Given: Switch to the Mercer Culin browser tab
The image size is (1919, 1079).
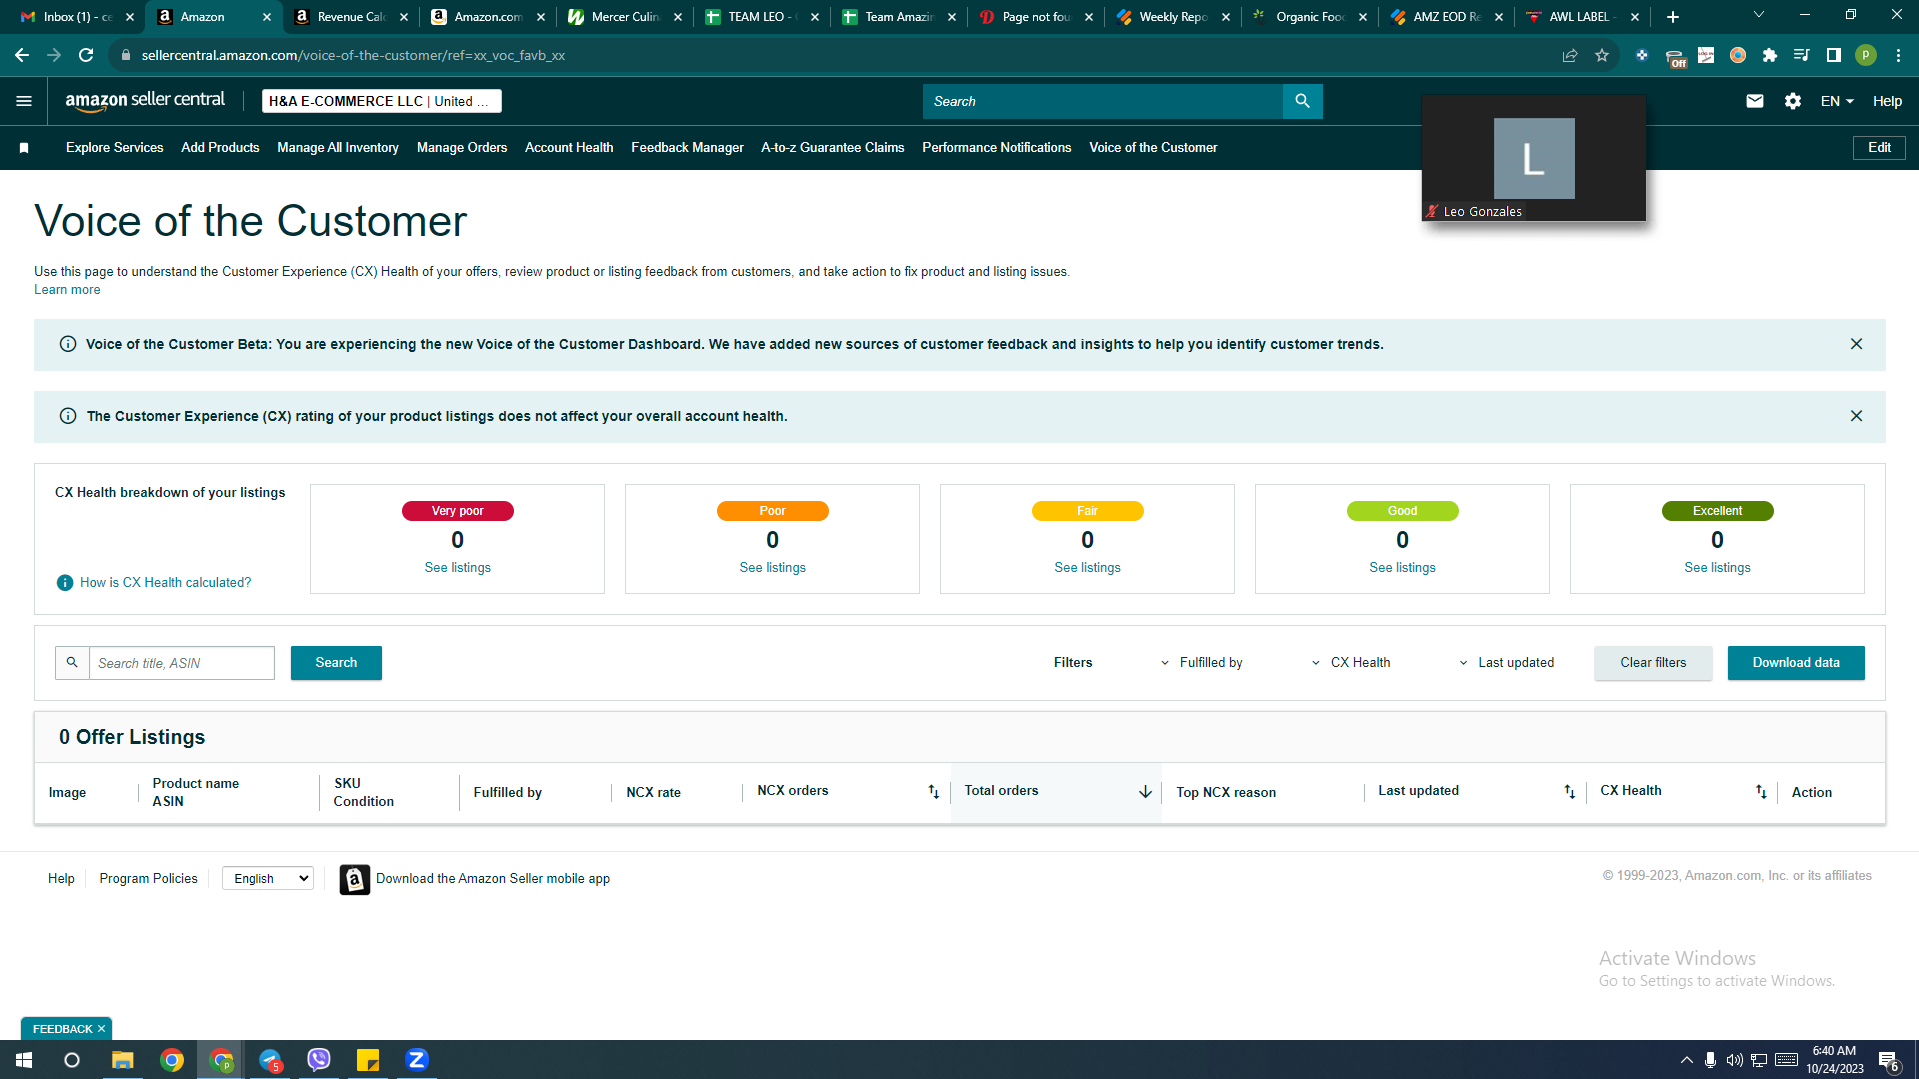Looking at the screenshot, I should pyautogui.click(x=624, y=17).
